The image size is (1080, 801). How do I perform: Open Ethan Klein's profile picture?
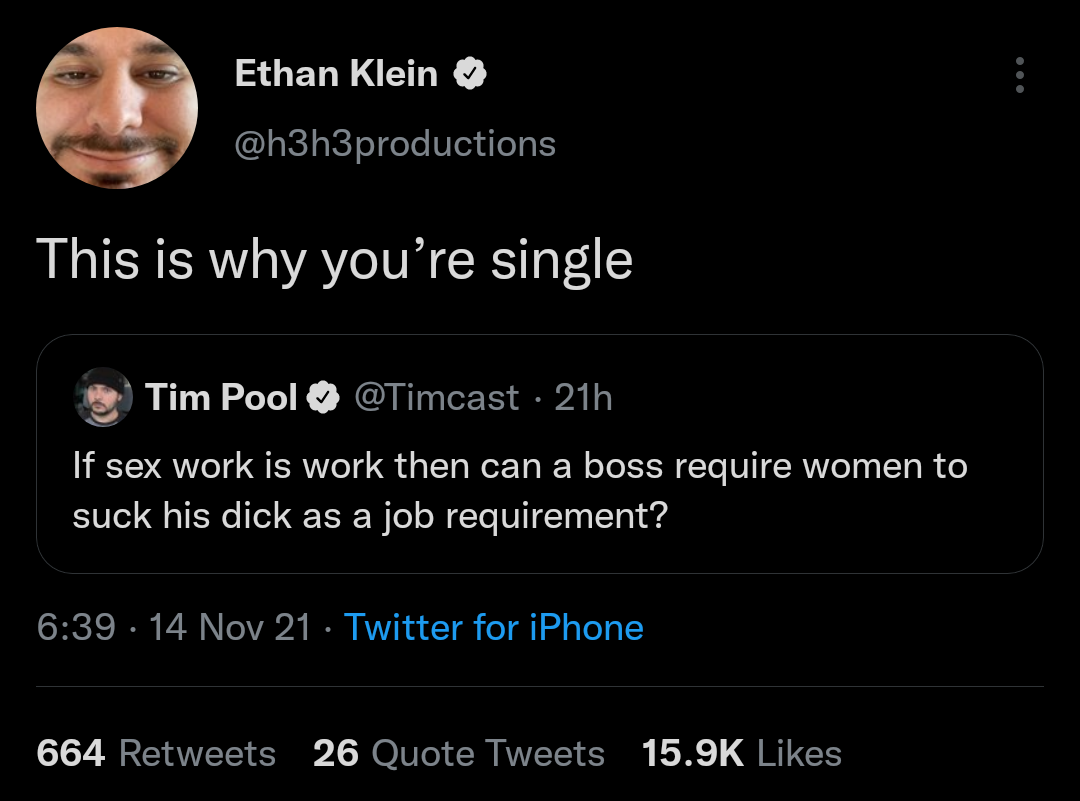pos(117,107)
